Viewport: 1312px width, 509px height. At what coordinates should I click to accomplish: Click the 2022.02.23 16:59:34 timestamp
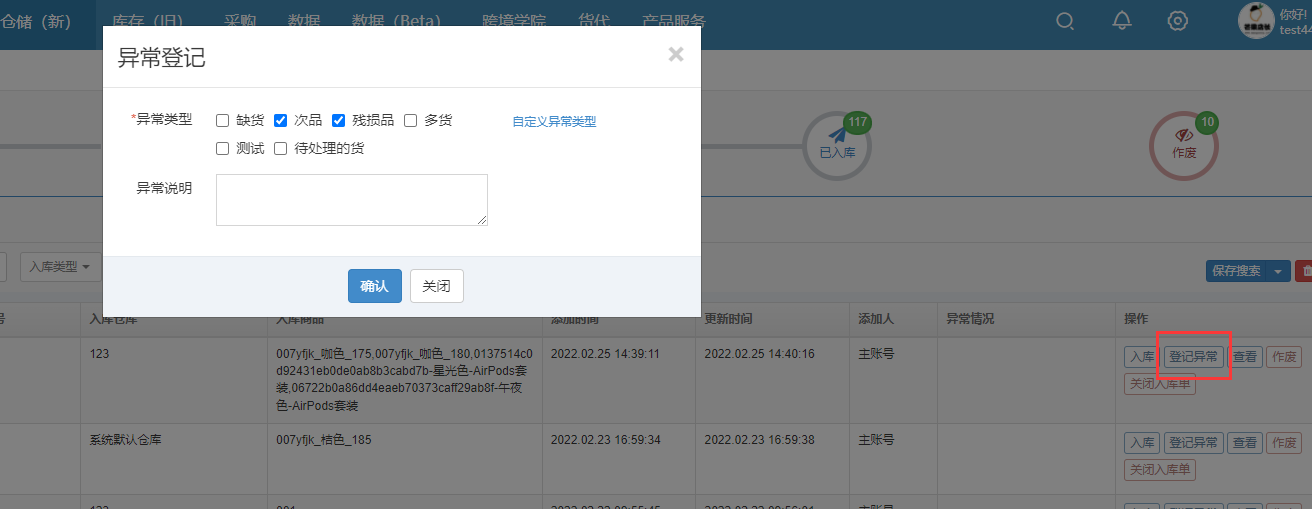point(605,439)
